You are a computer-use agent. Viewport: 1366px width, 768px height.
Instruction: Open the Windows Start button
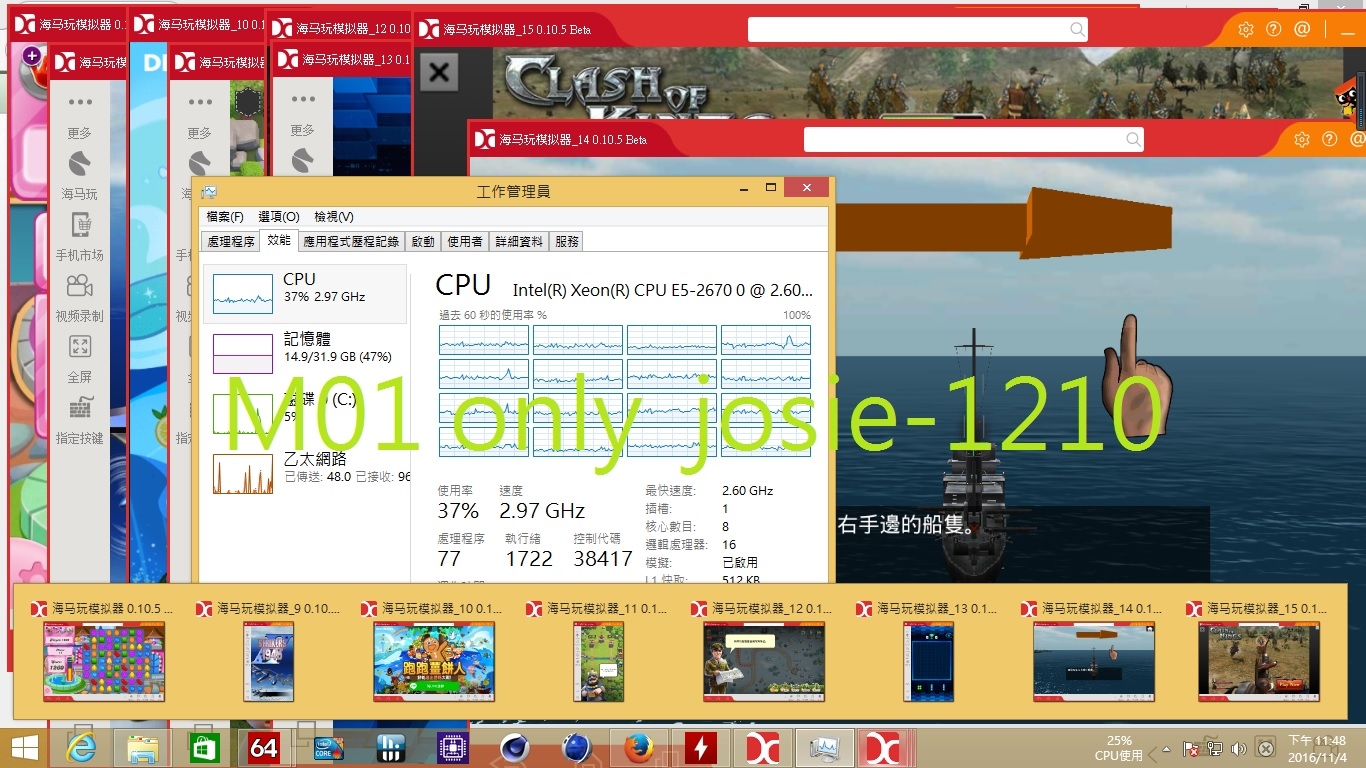(x=24, y=748)
